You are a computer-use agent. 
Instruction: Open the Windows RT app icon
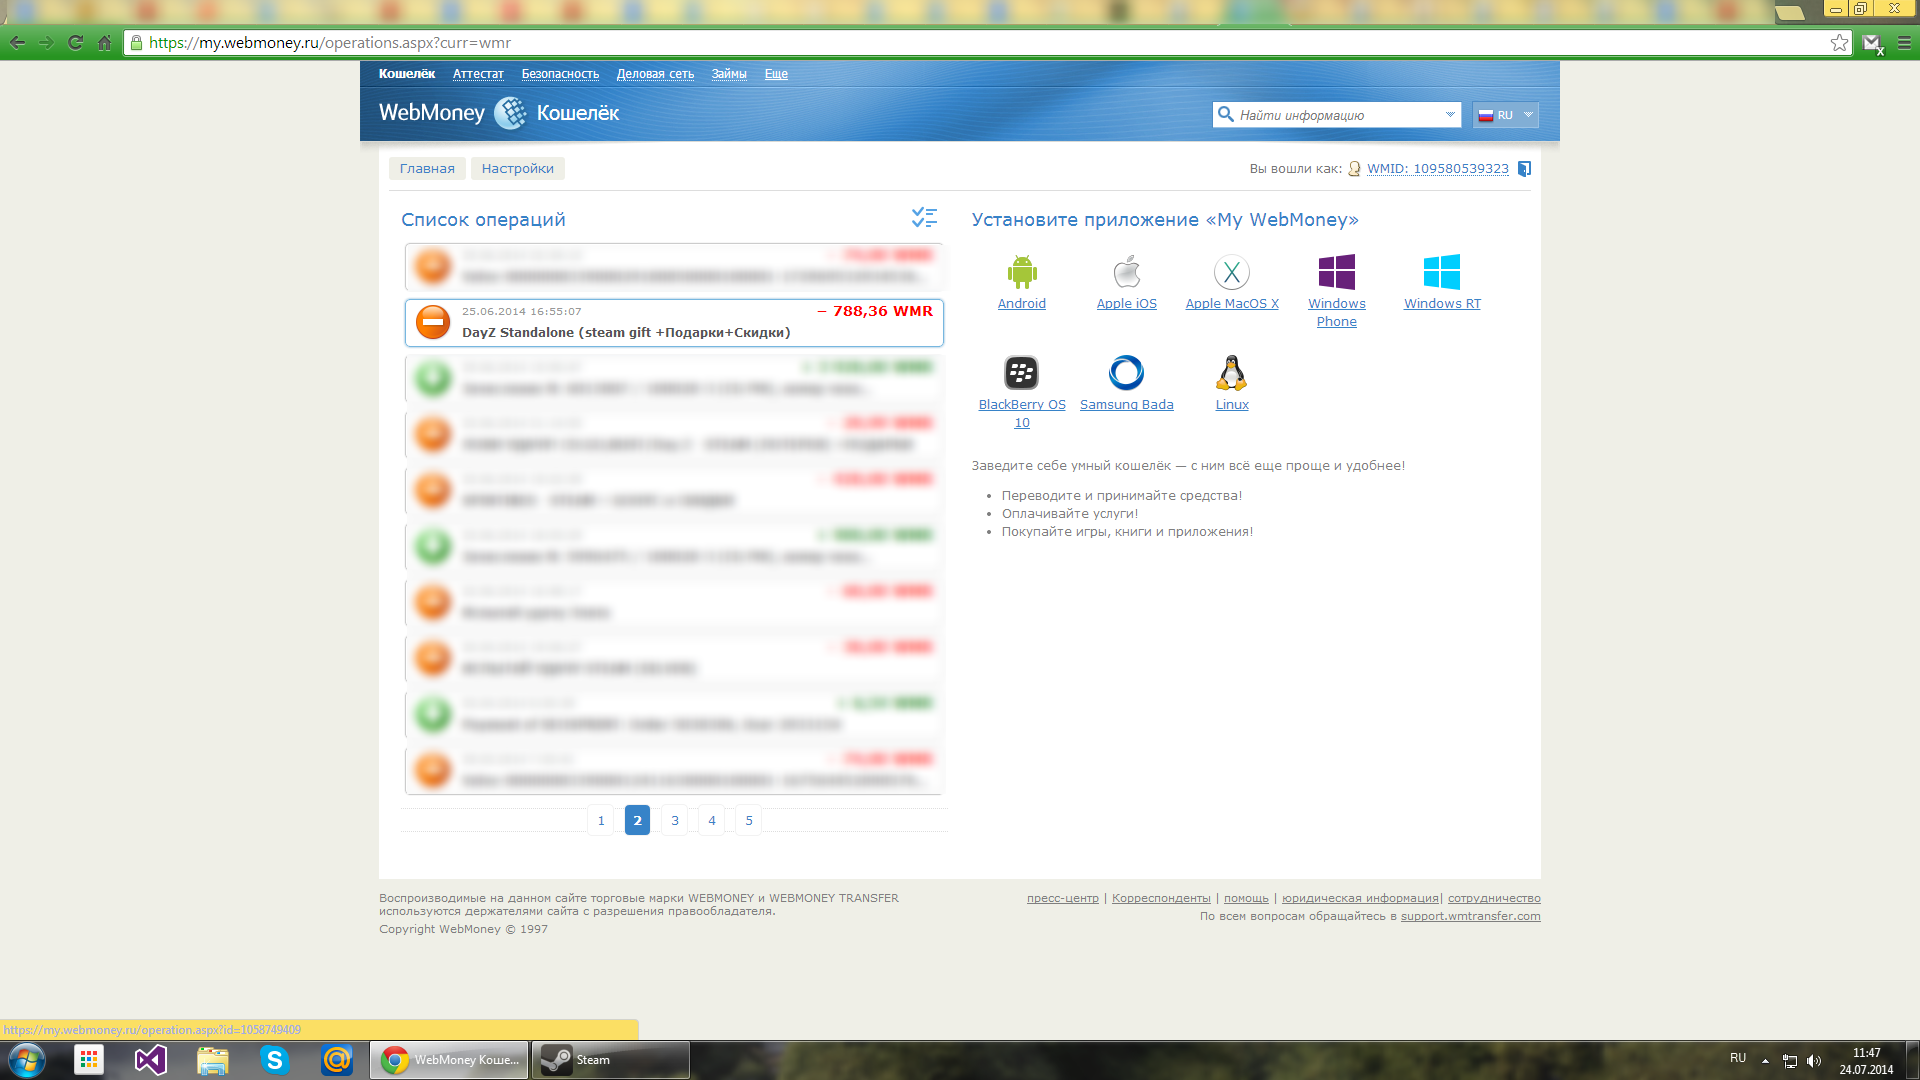click(x=1442, y=272)
